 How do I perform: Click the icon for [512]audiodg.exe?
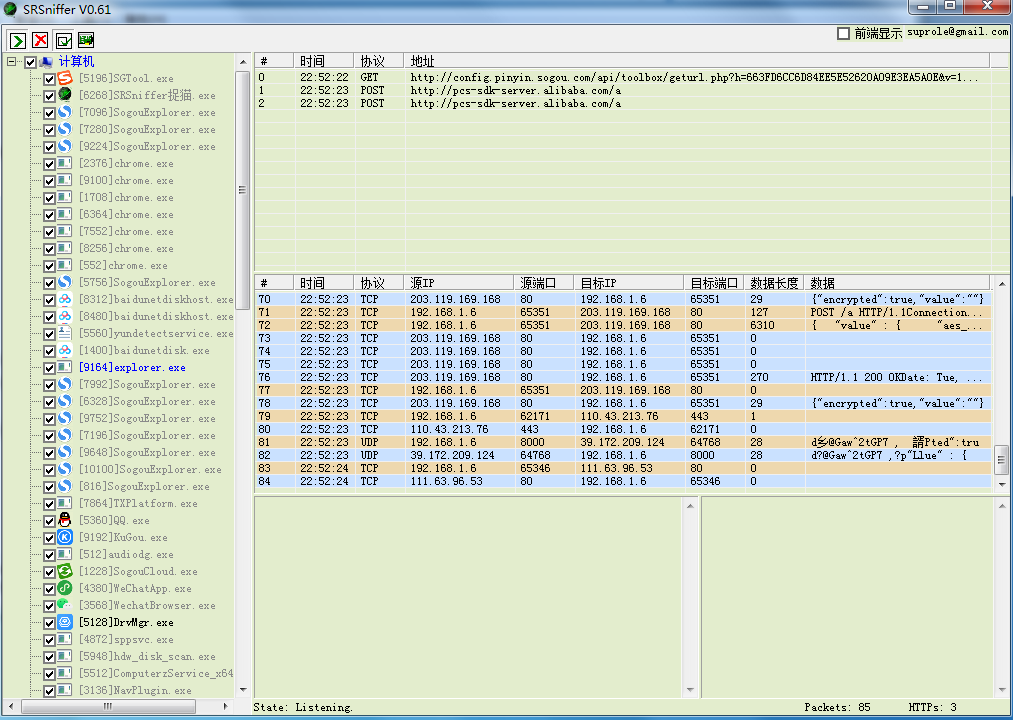[x=65, y=555]
